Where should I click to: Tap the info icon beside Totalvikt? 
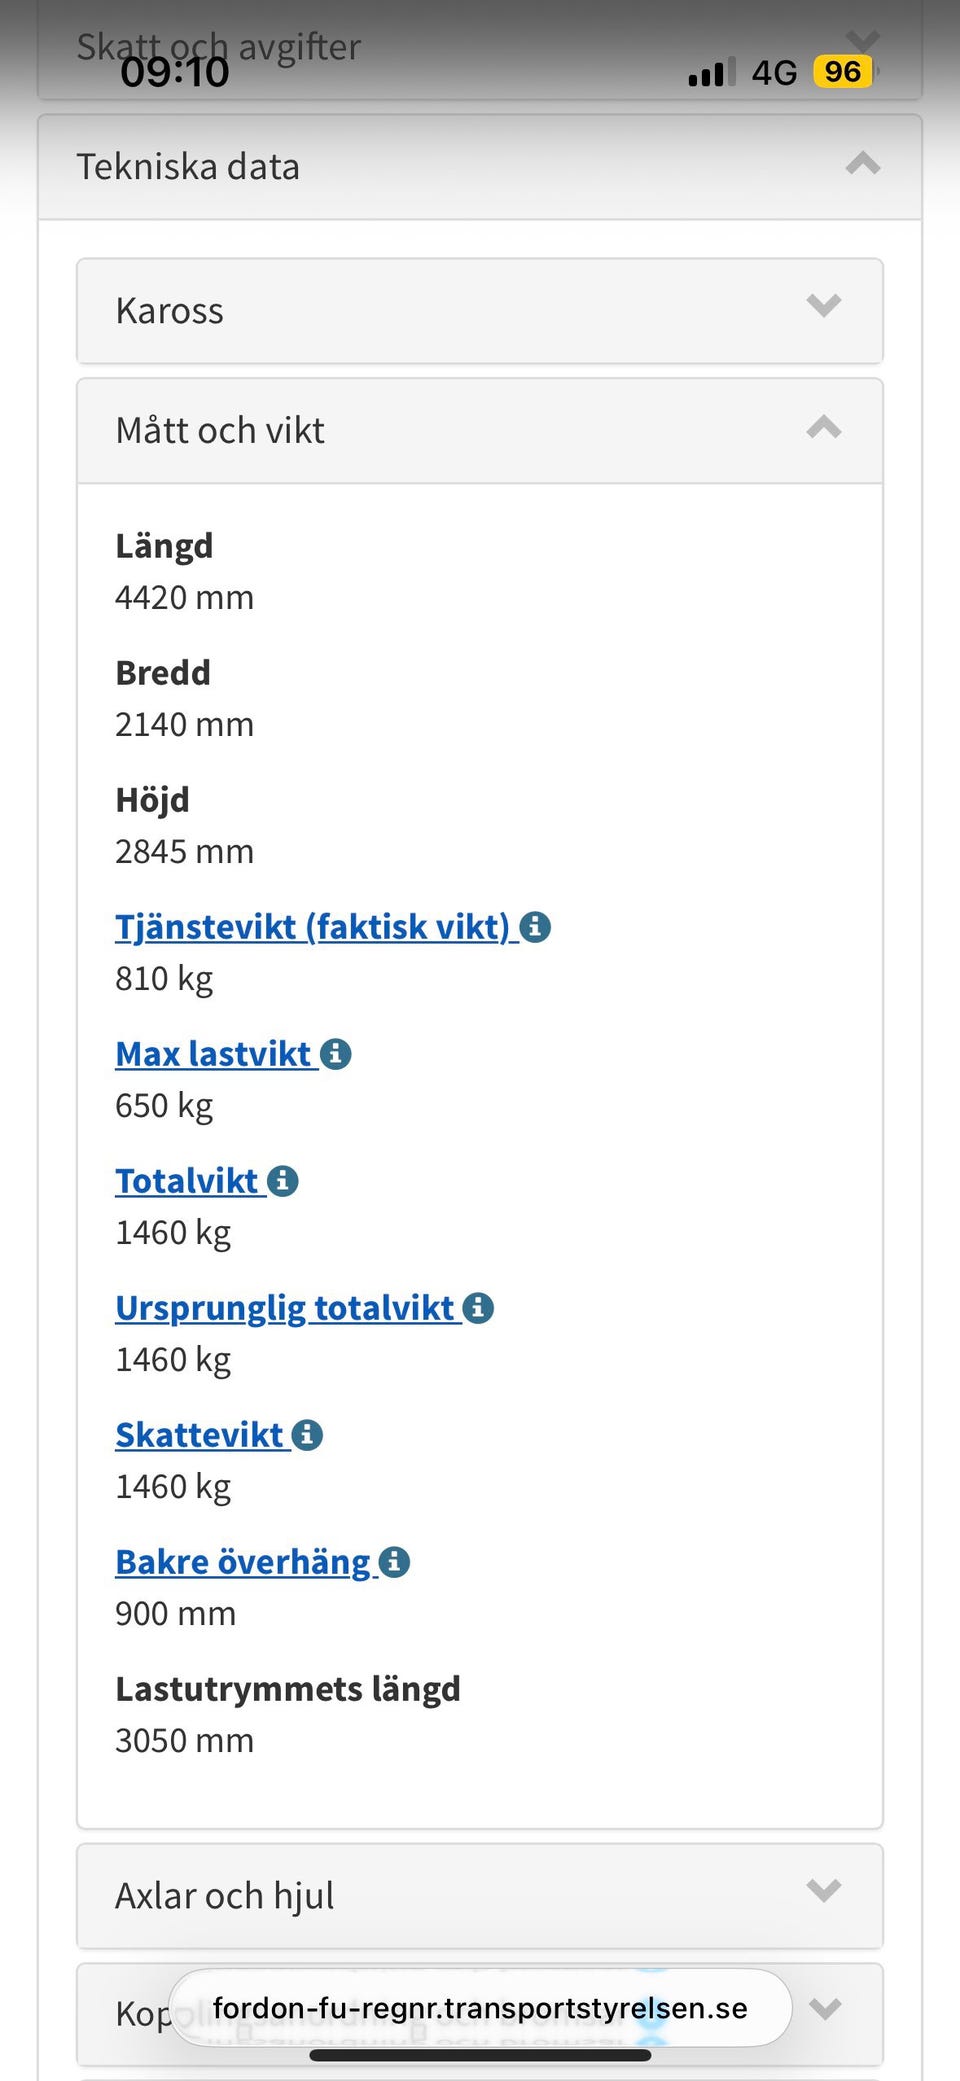click(x=283, y=1181)
